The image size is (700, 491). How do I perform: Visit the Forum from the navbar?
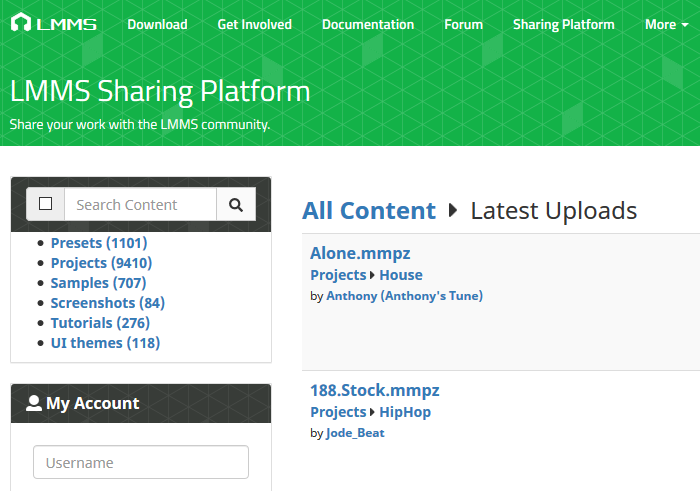pos(463,24)
